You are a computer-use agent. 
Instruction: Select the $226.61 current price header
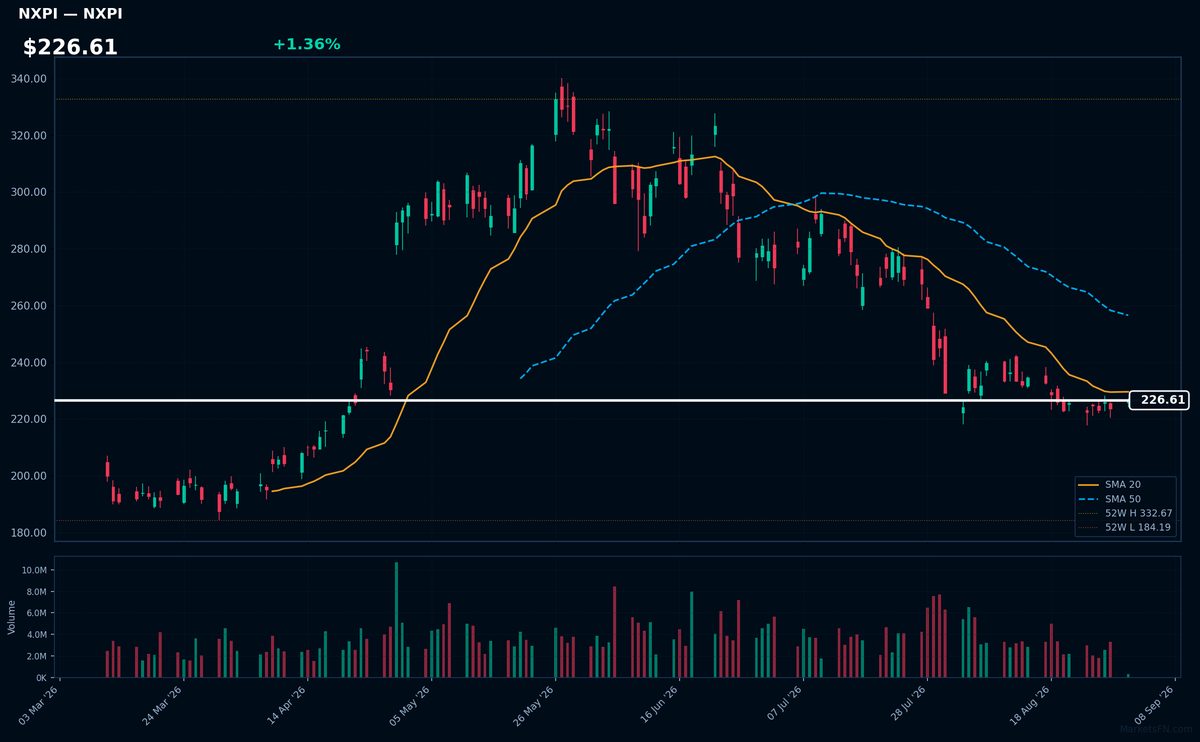[x=70, y=47]
